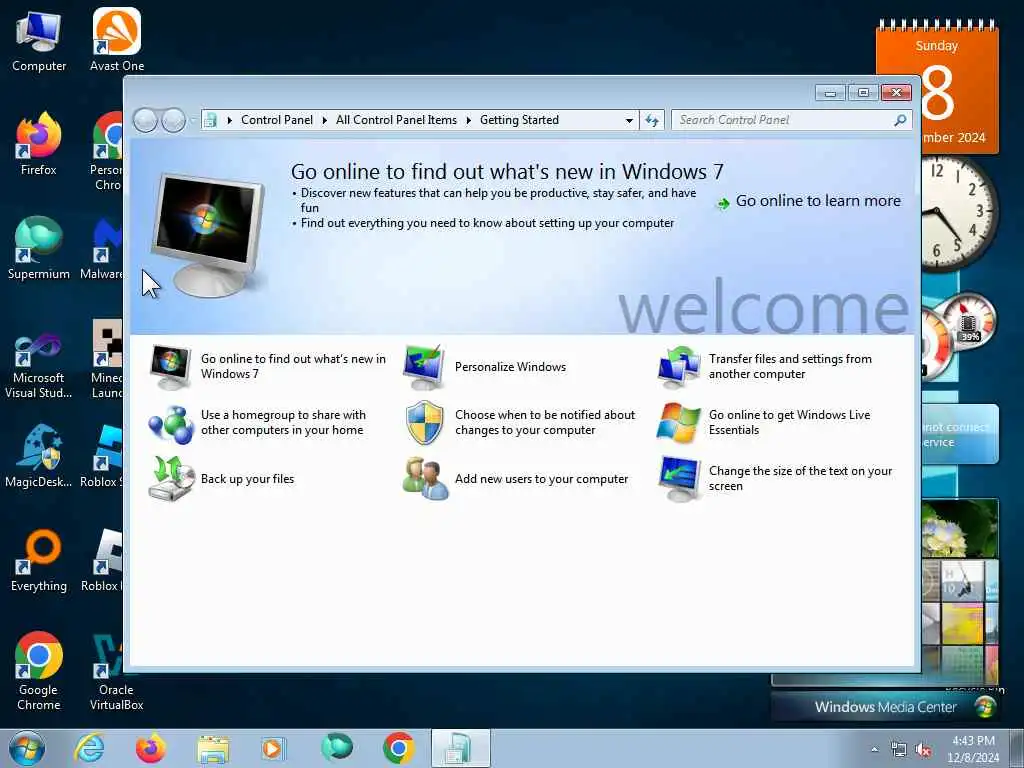Click the slideshow flower picture gadget
Image resolution: width=1024 pixels, height=768 pixels.
pos(959,528)
